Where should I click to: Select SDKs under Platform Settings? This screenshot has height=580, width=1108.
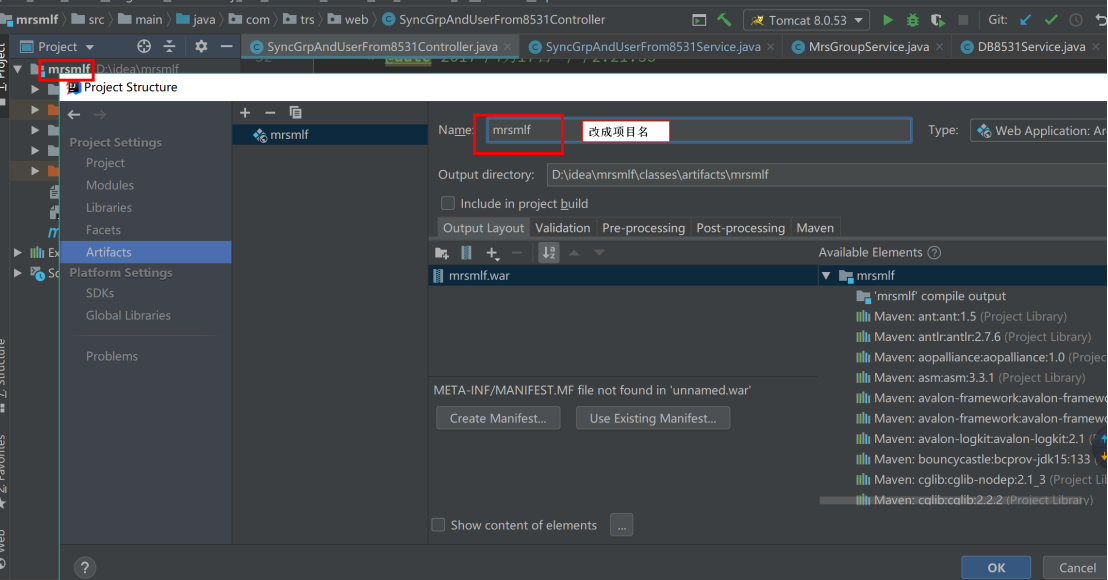[x=100, y=292]
